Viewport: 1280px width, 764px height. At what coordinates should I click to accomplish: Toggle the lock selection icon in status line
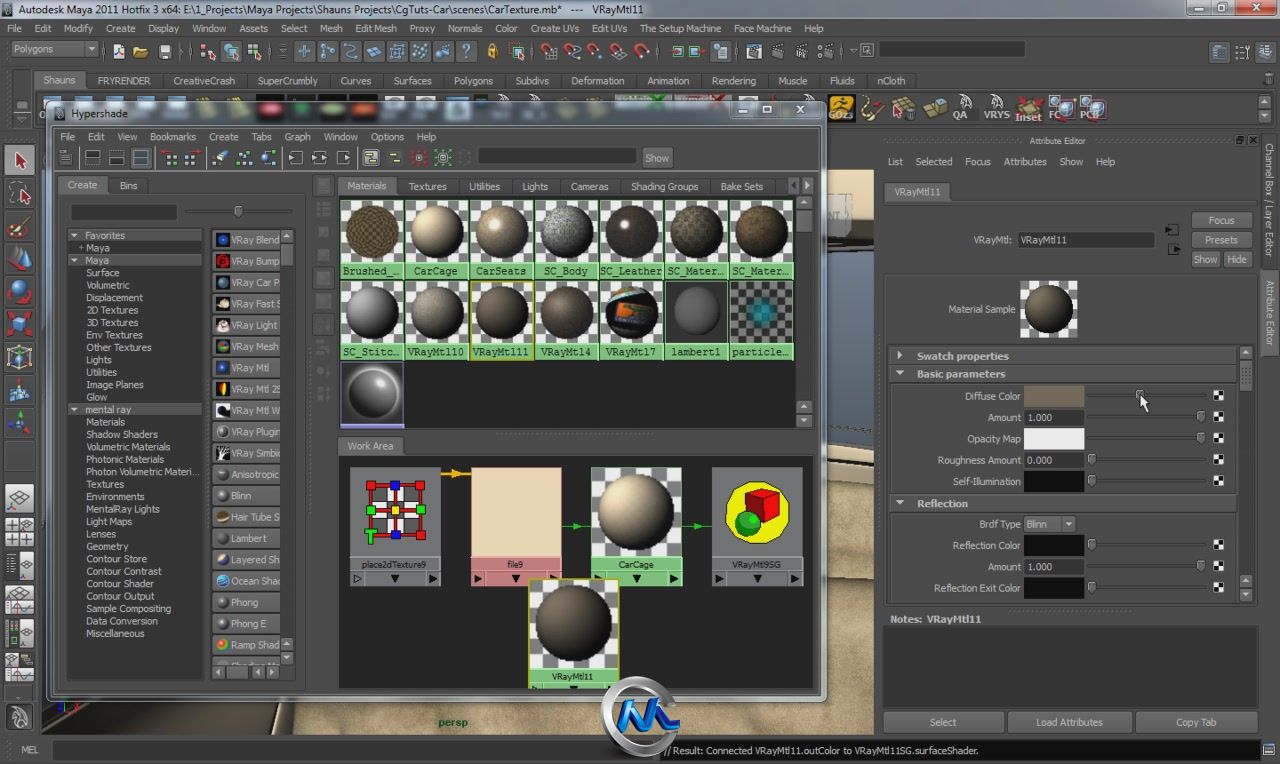[x=493, y=51]
